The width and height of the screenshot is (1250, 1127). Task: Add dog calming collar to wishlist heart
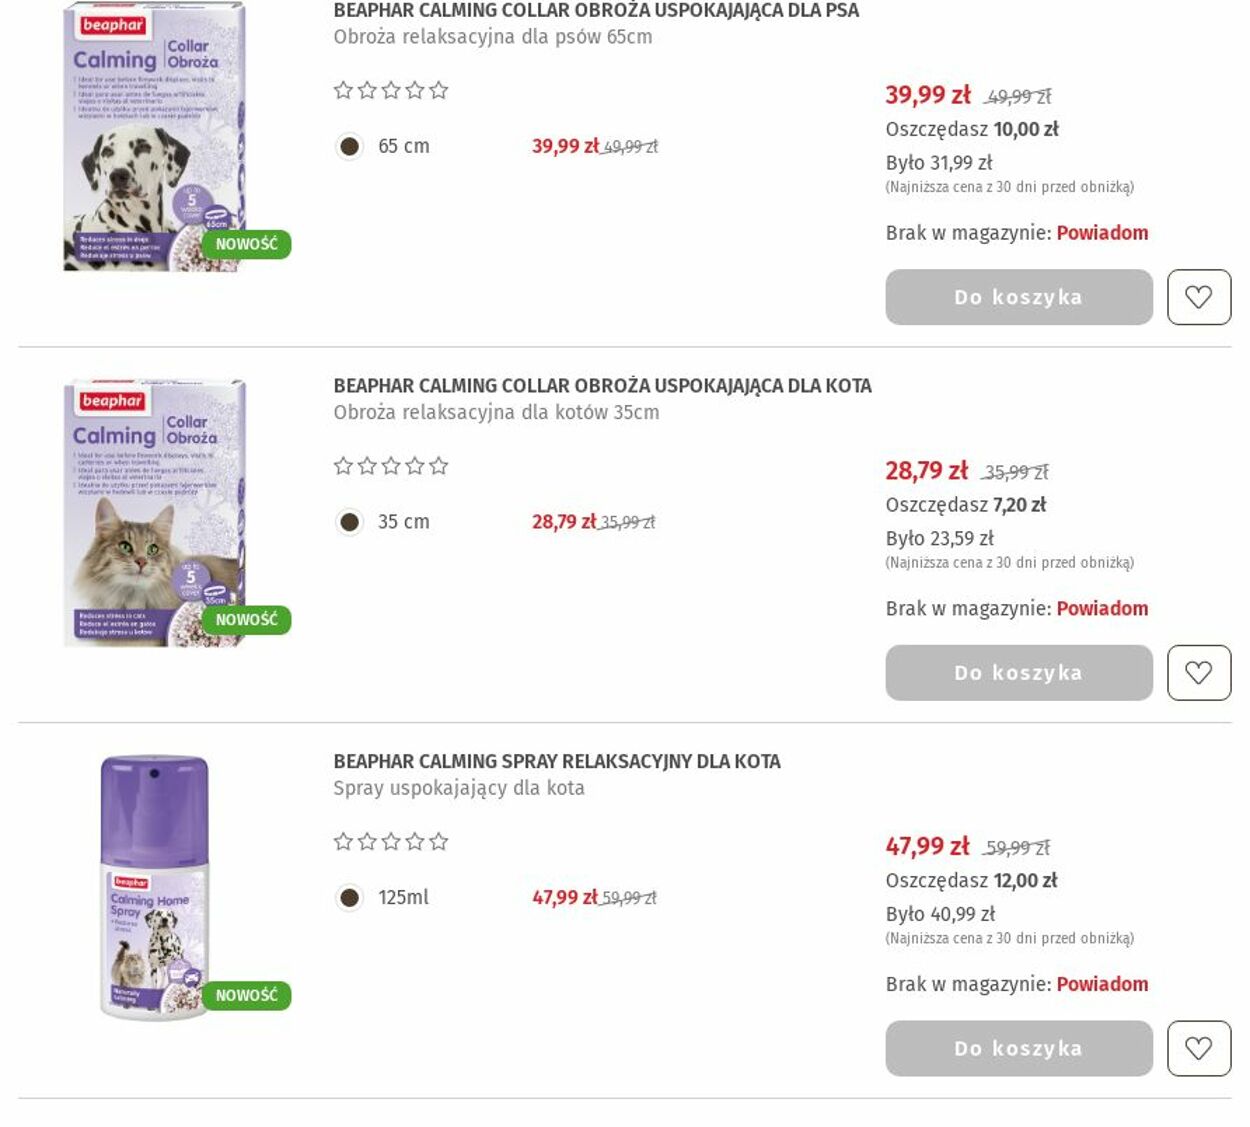pyautogui.click(x=1199, y=297)
